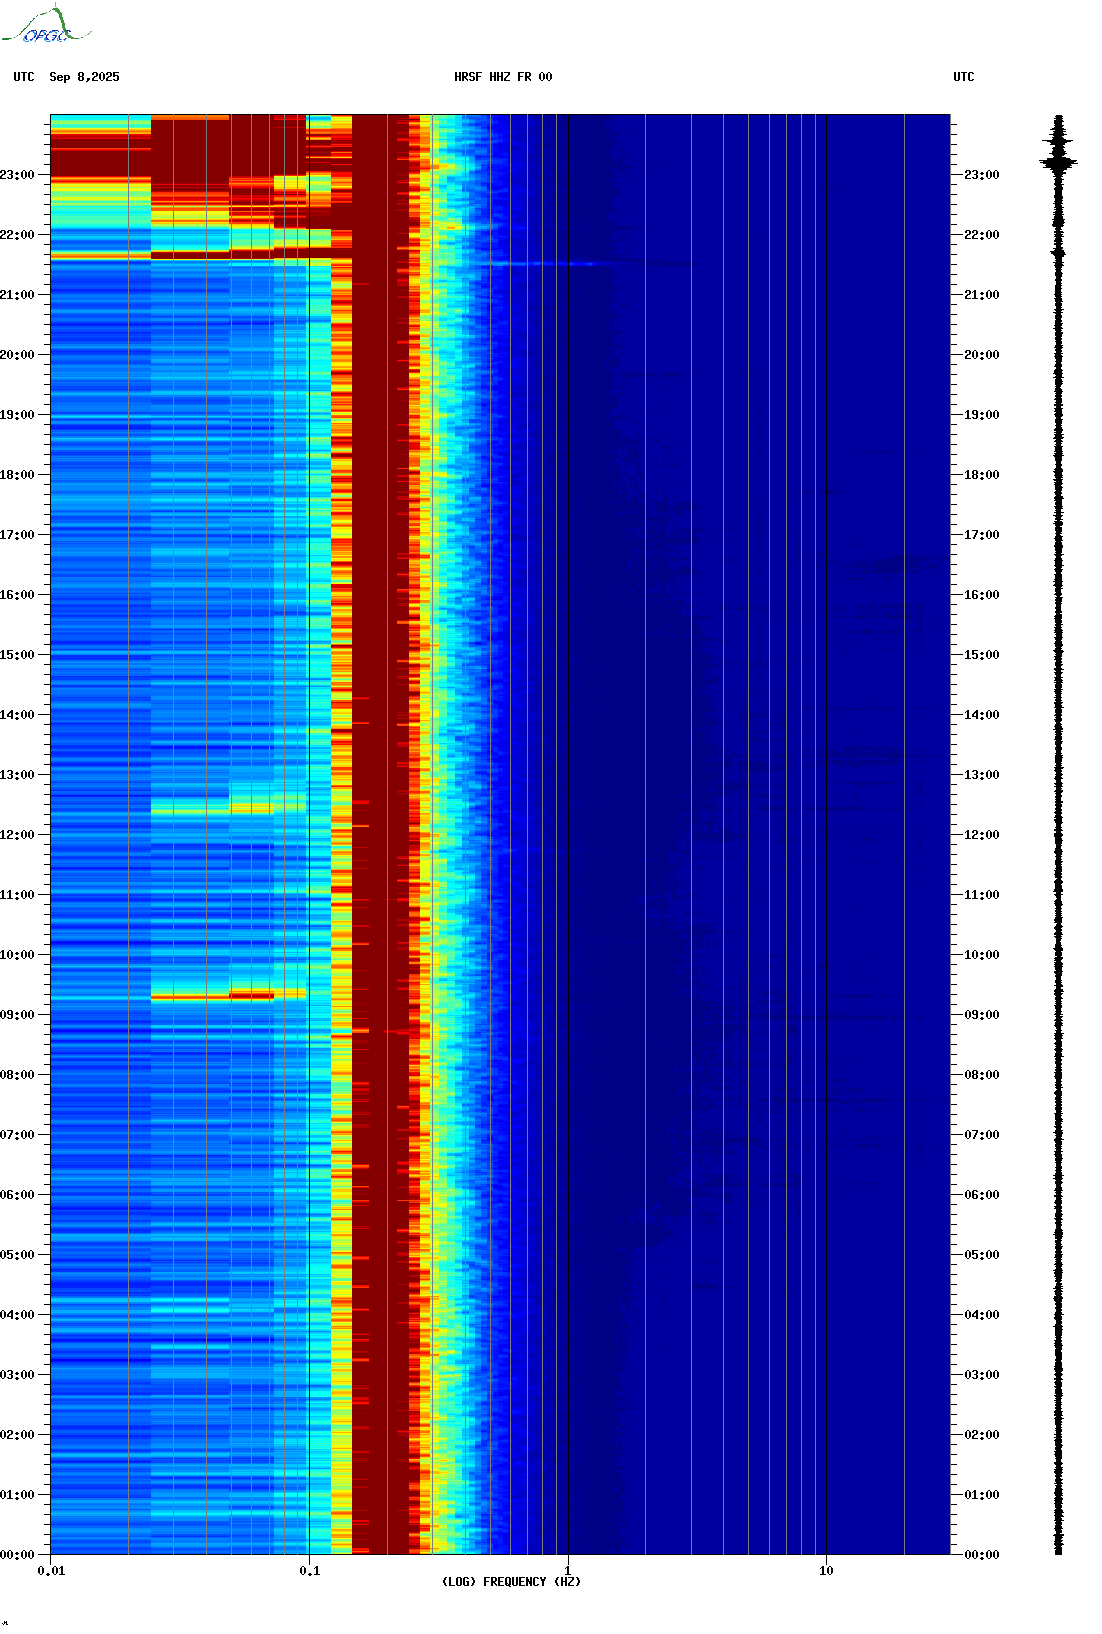Click the 04:00 label on the right axis

(x=982, y=1315)
